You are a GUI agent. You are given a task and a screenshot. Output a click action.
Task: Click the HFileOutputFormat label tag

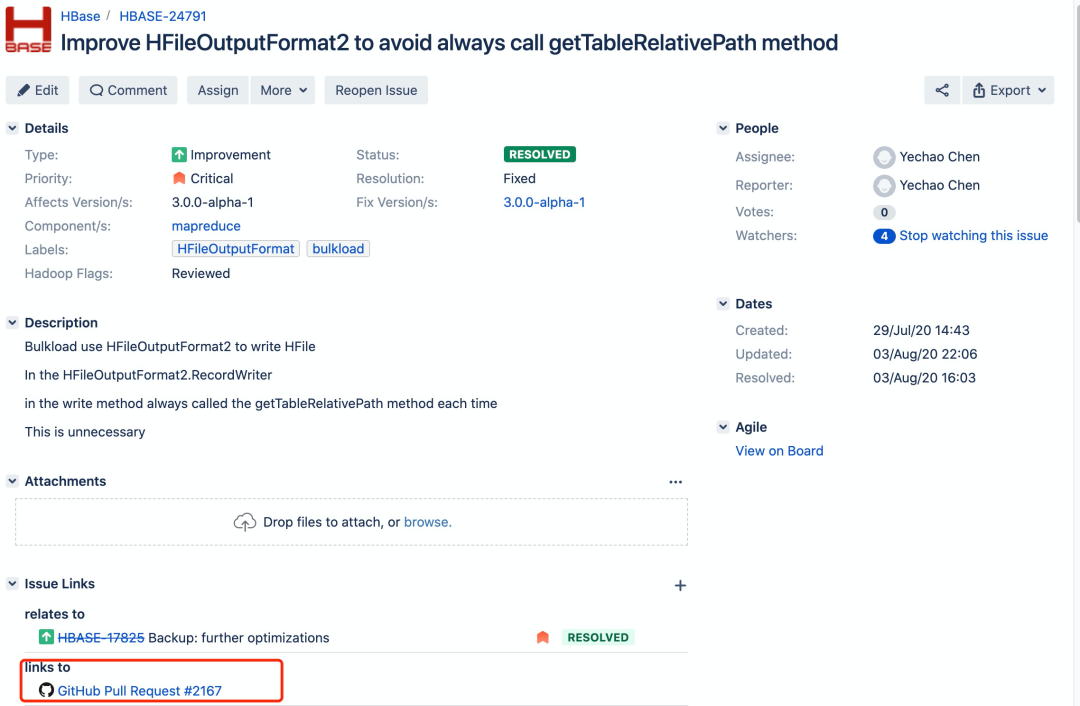click(x=236, y=249)
